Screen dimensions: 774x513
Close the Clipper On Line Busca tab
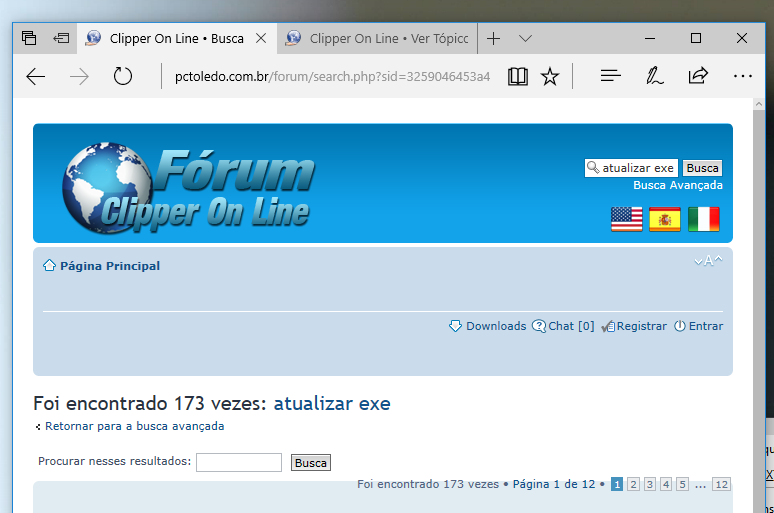[261, 38]
